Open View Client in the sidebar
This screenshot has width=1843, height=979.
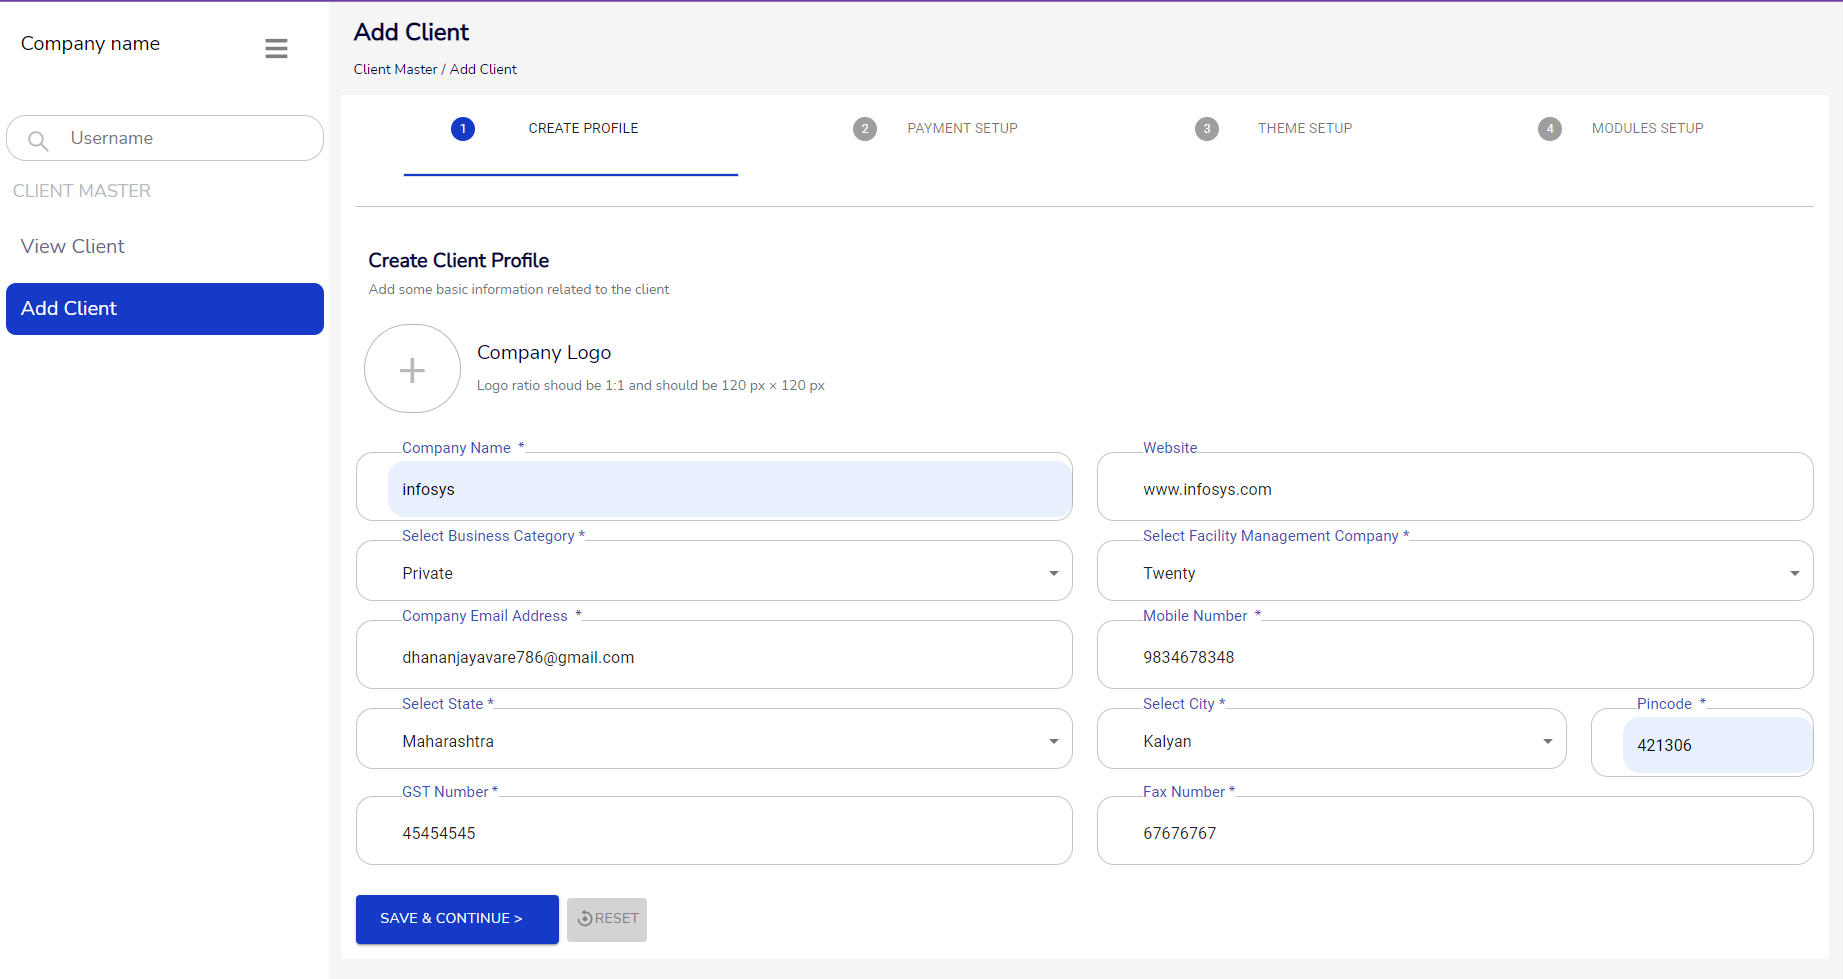point(73,246)
